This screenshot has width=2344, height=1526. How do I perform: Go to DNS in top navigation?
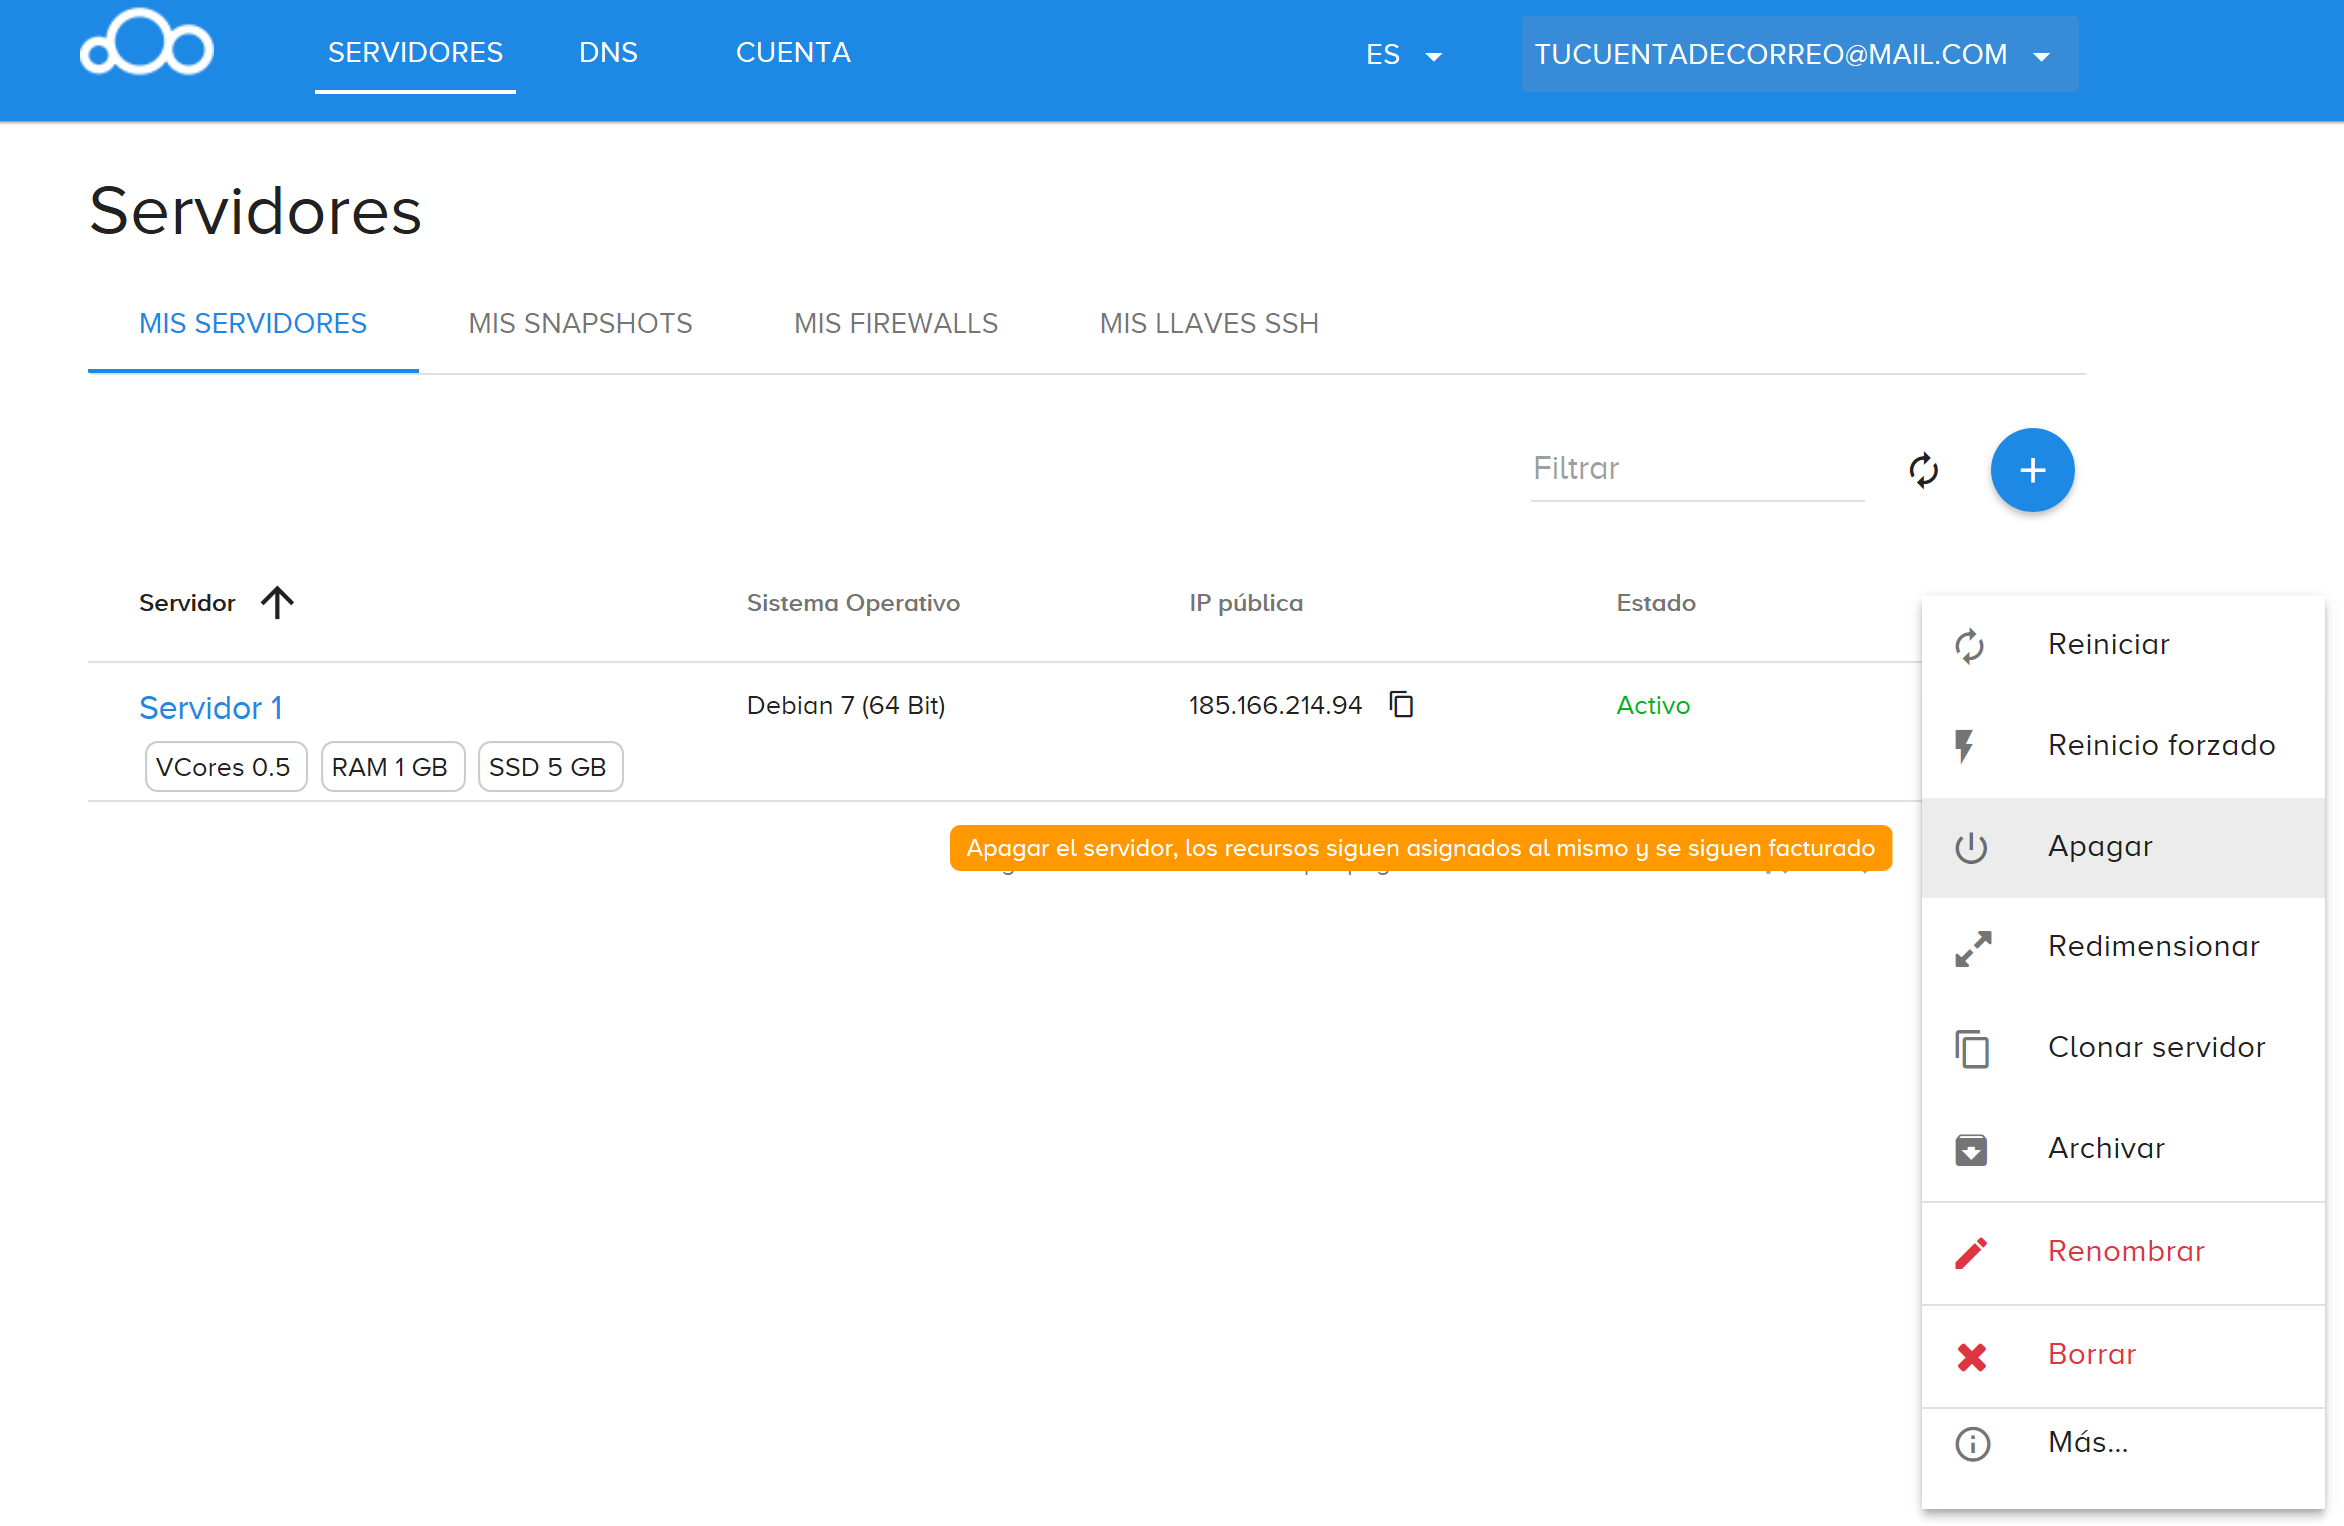tap(608, 53)
